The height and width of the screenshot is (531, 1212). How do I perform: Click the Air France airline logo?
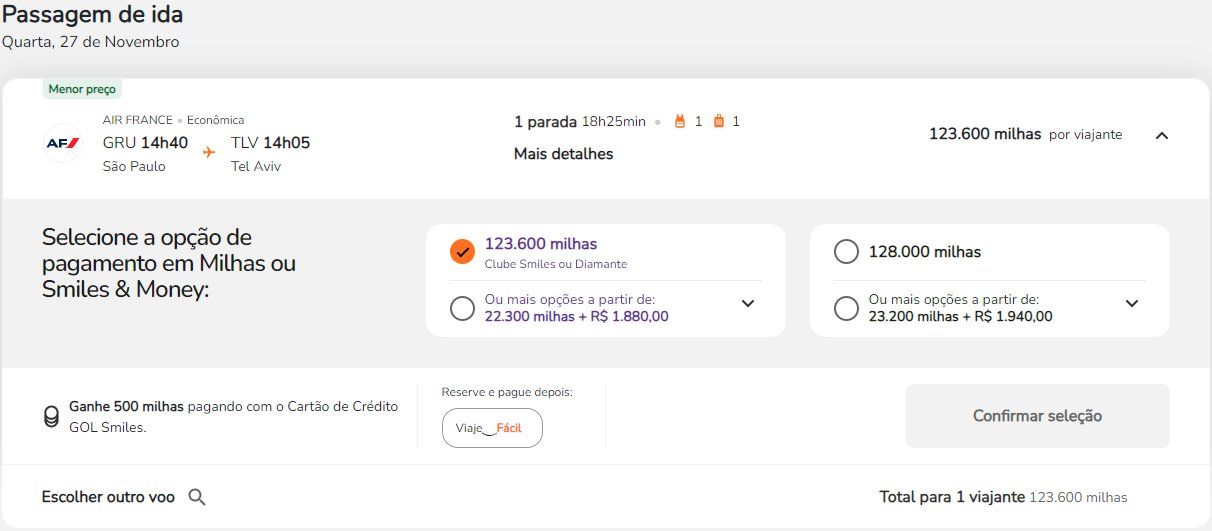[63, 143]
